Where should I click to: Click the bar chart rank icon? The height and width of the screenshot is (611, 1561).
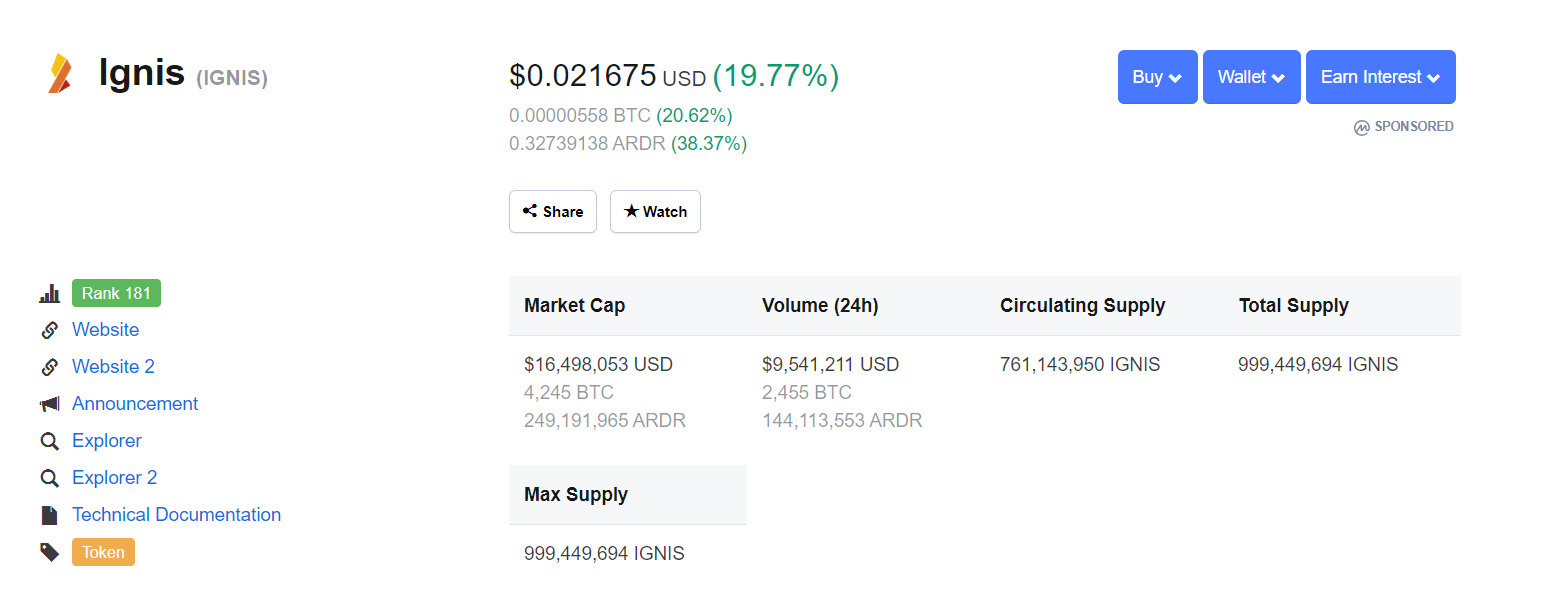point(49,294)
